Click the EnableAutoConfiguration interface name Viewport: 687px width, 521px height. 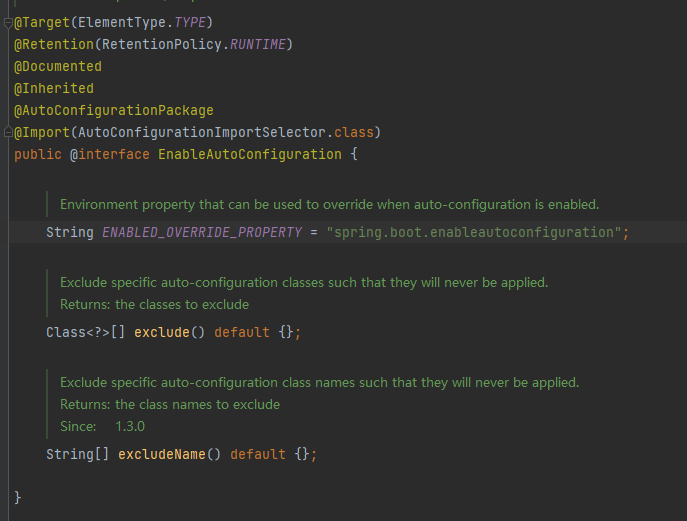pyautogui.click(x=250, y=154)
